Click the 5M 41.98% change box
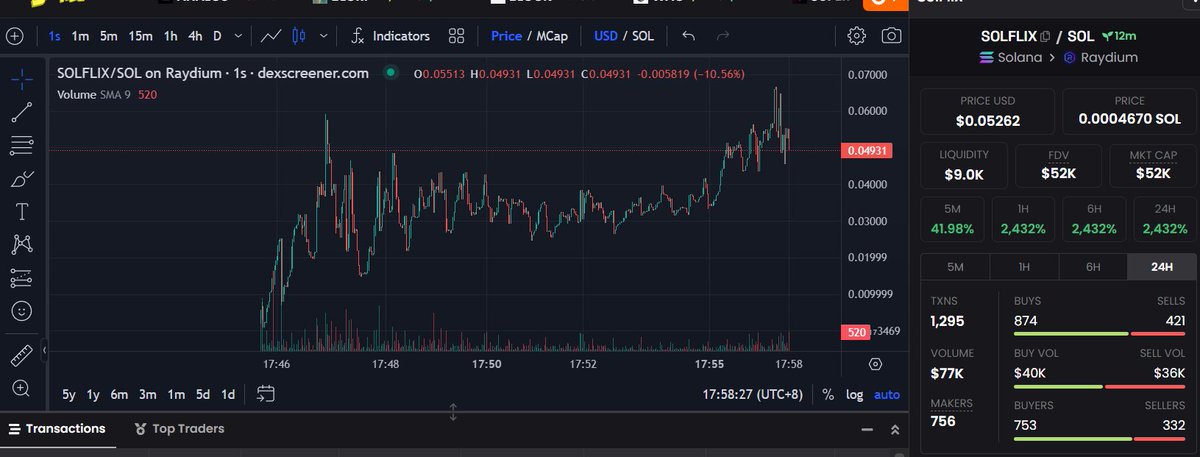1200x457 pixels. coord(953,219)
